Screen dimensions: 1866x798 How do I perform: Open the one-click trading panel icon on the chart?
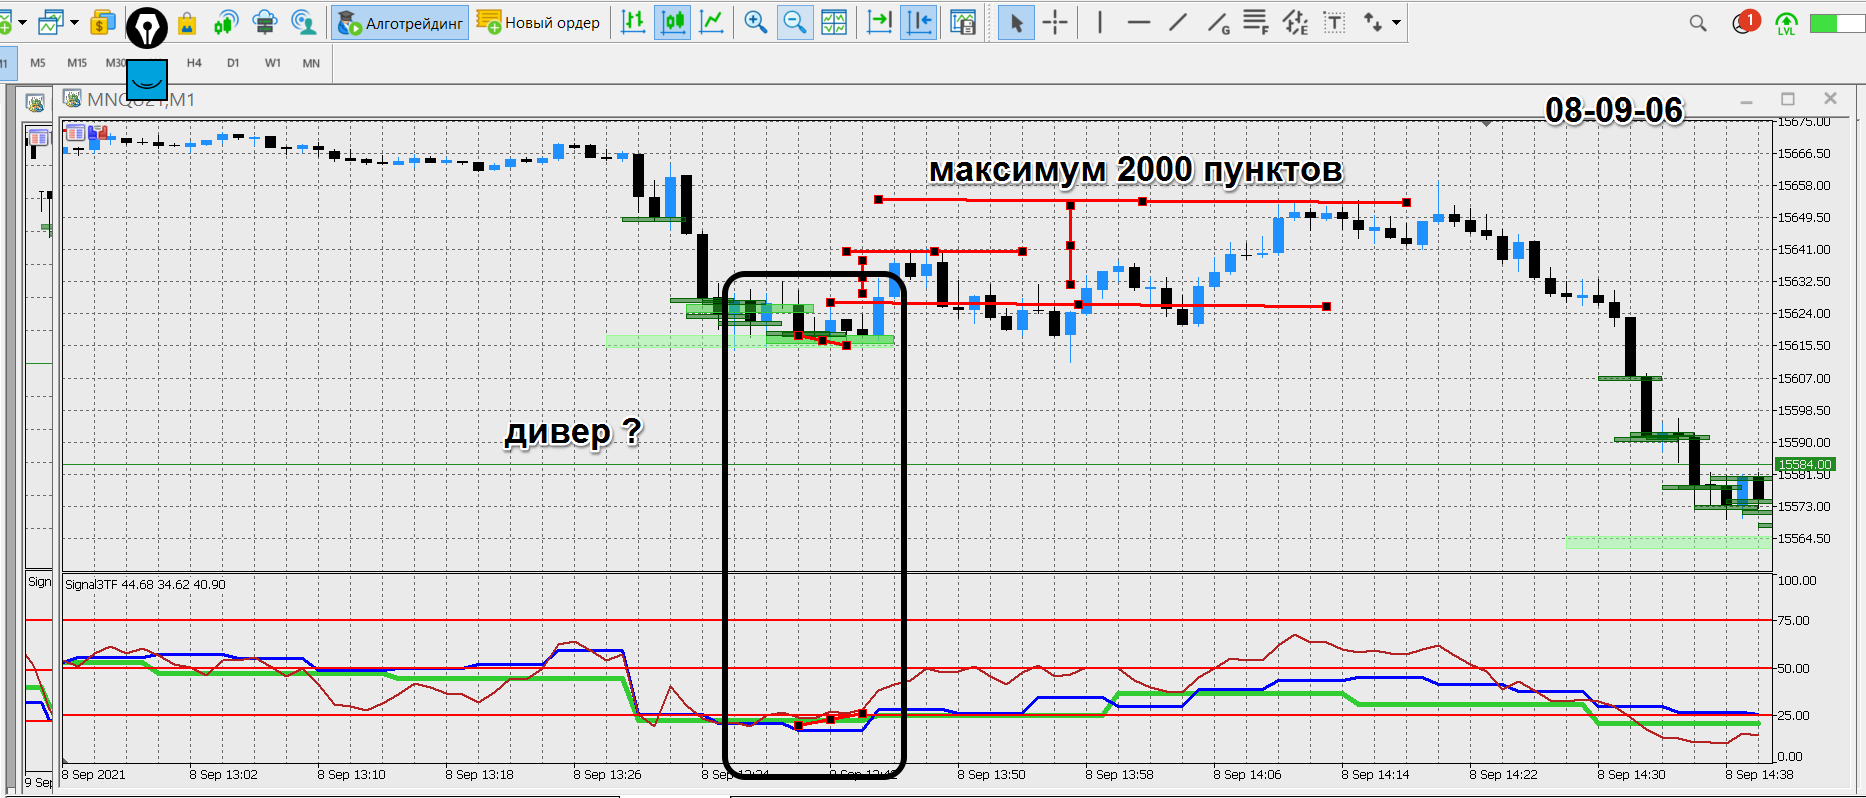click(75, 132)
